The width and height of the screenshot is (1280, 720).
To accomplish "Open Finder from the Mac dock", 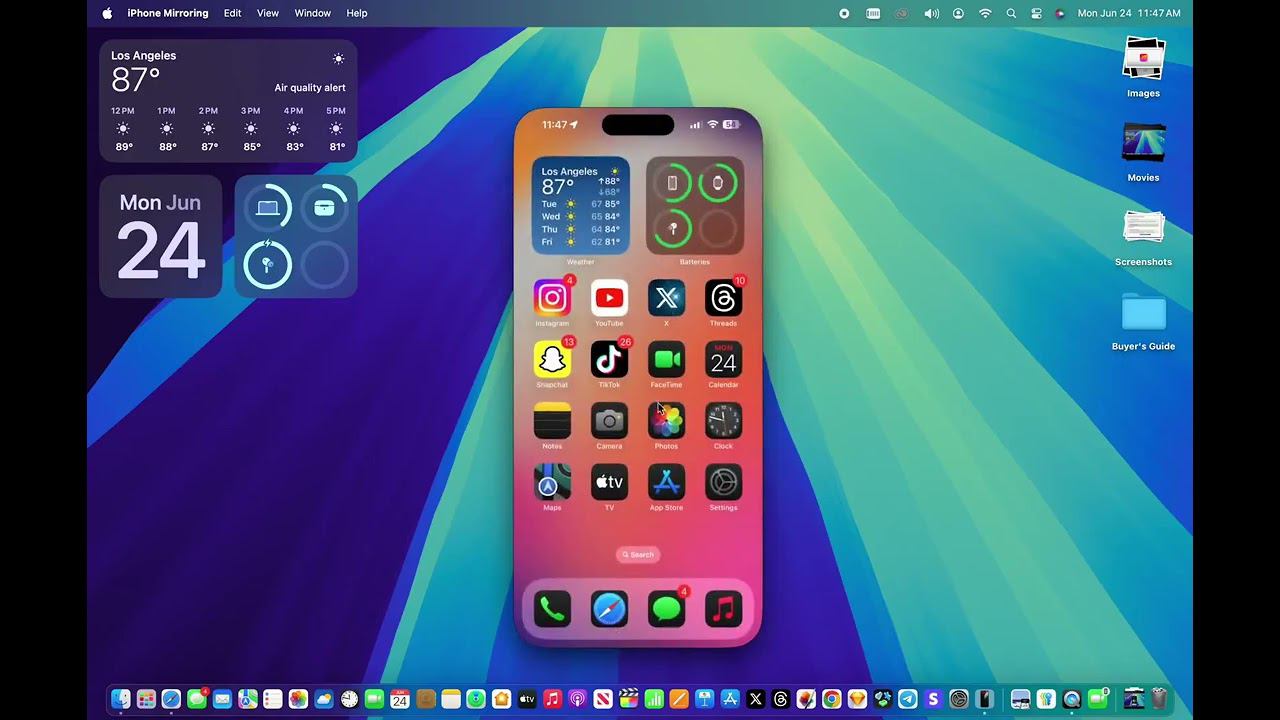I will (x=121, y=699).
